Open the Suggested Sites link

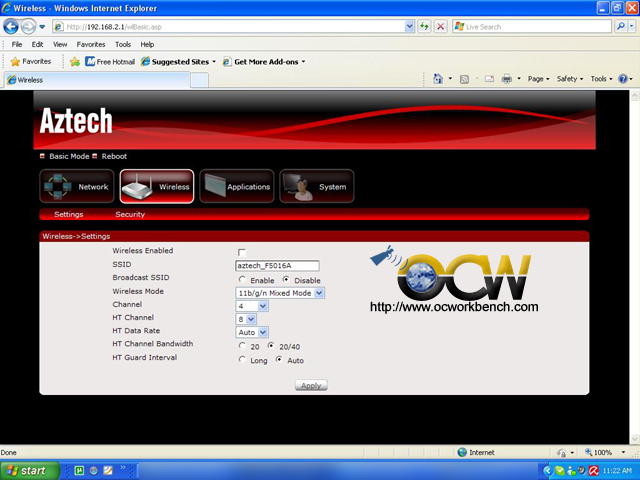pyautogui.click(x=178, y=62)
